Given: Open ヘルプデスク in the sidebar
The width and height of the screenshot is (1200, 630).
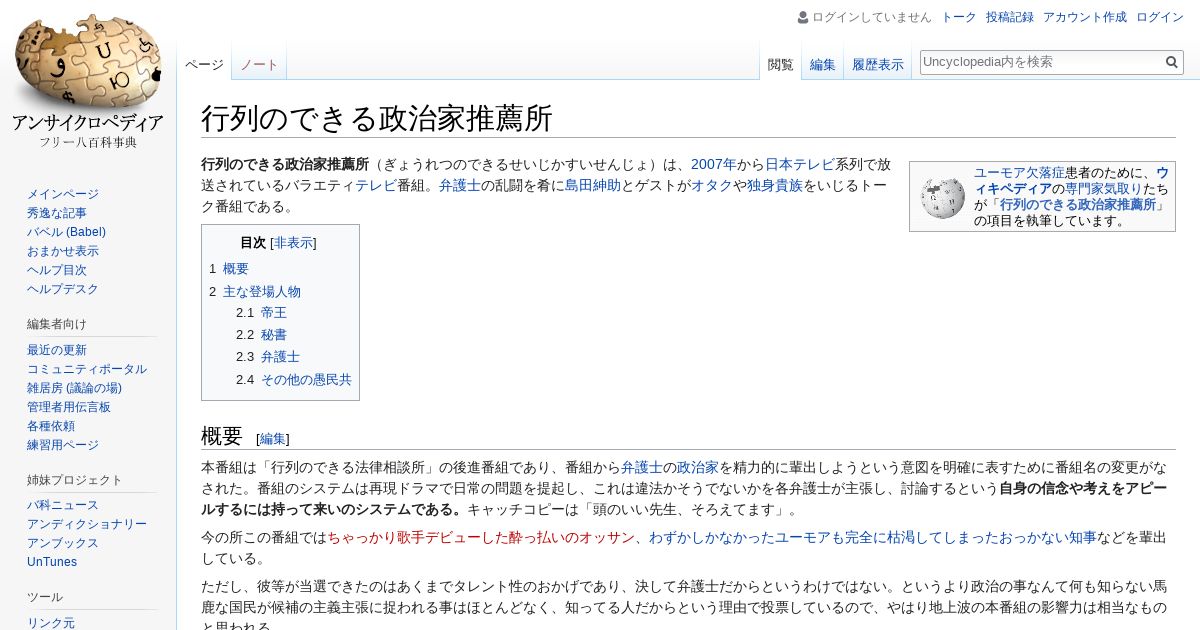Looking at the screenshot, I should 63,289.
